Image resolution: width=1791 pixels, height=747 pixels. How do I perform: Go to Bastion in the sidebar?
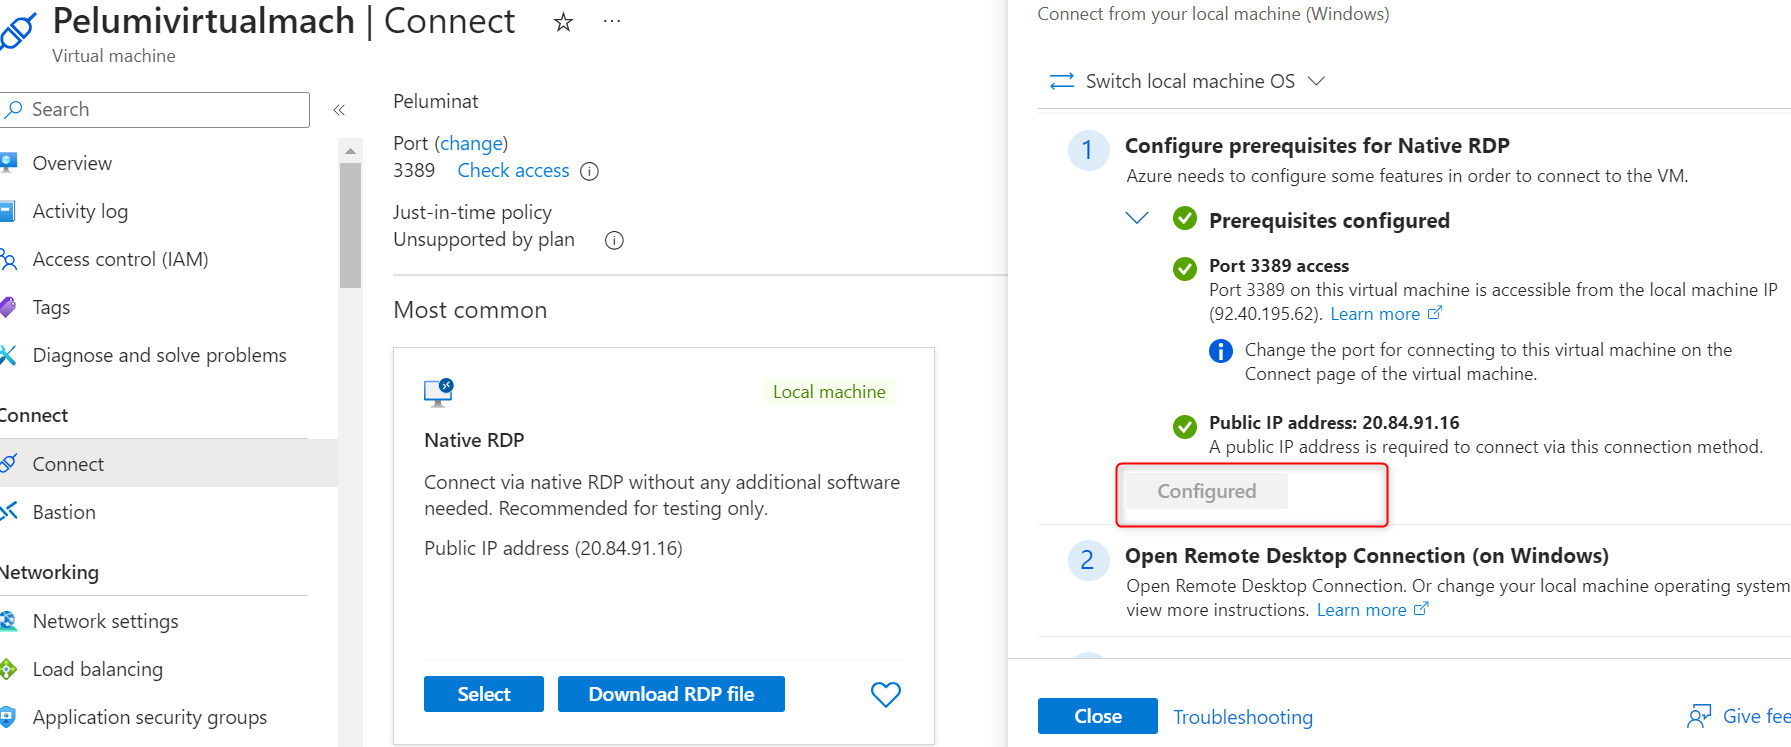point(64,512)
